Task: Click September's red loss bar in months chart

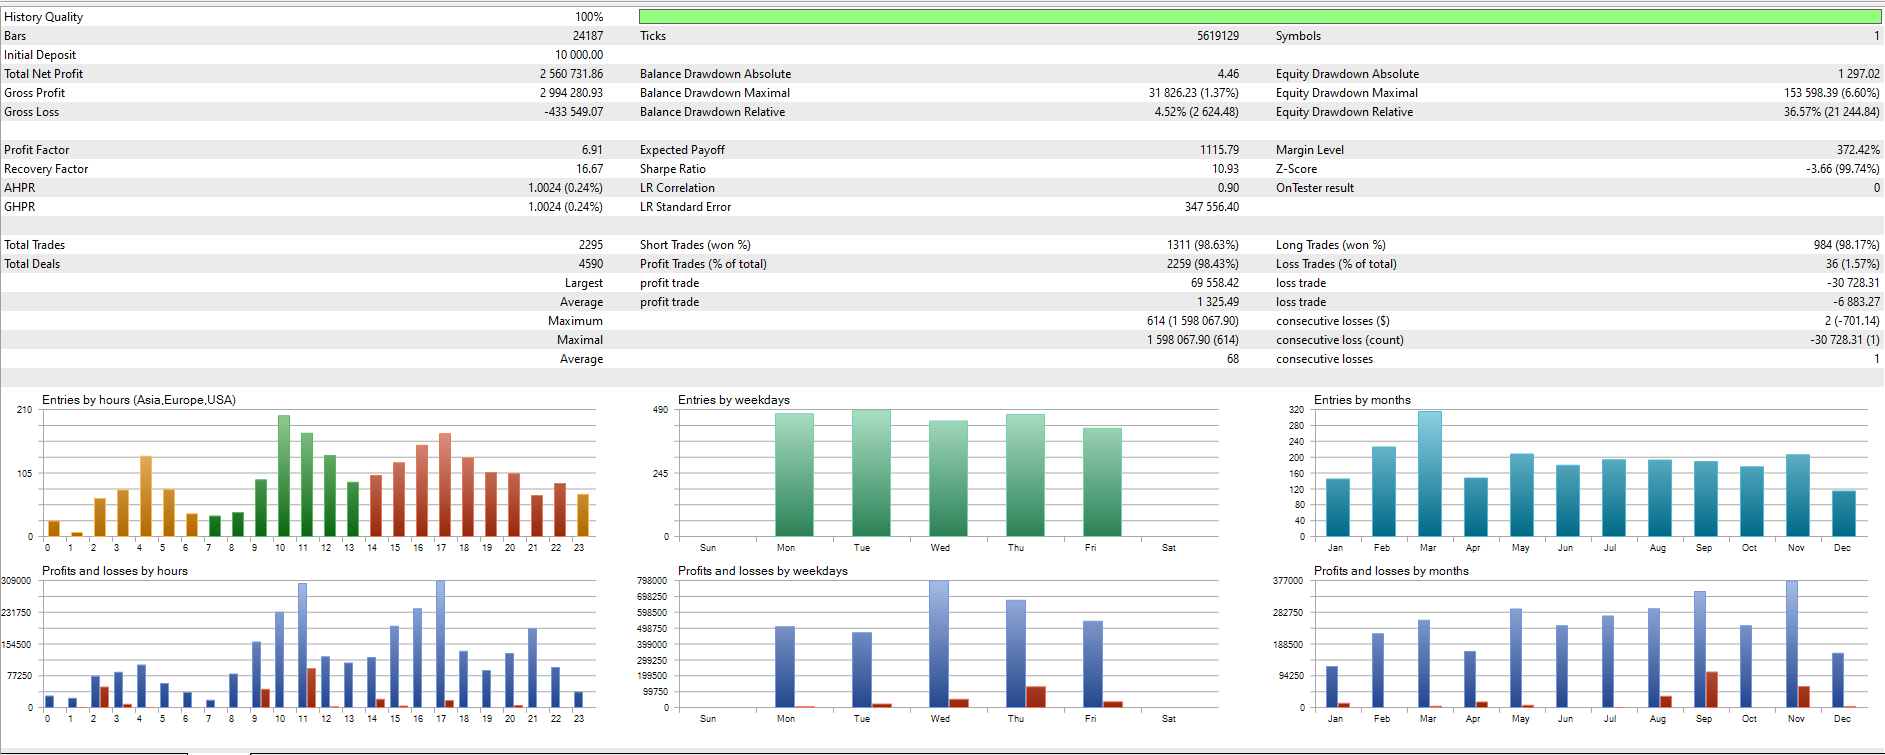Action: [1712, 689]
